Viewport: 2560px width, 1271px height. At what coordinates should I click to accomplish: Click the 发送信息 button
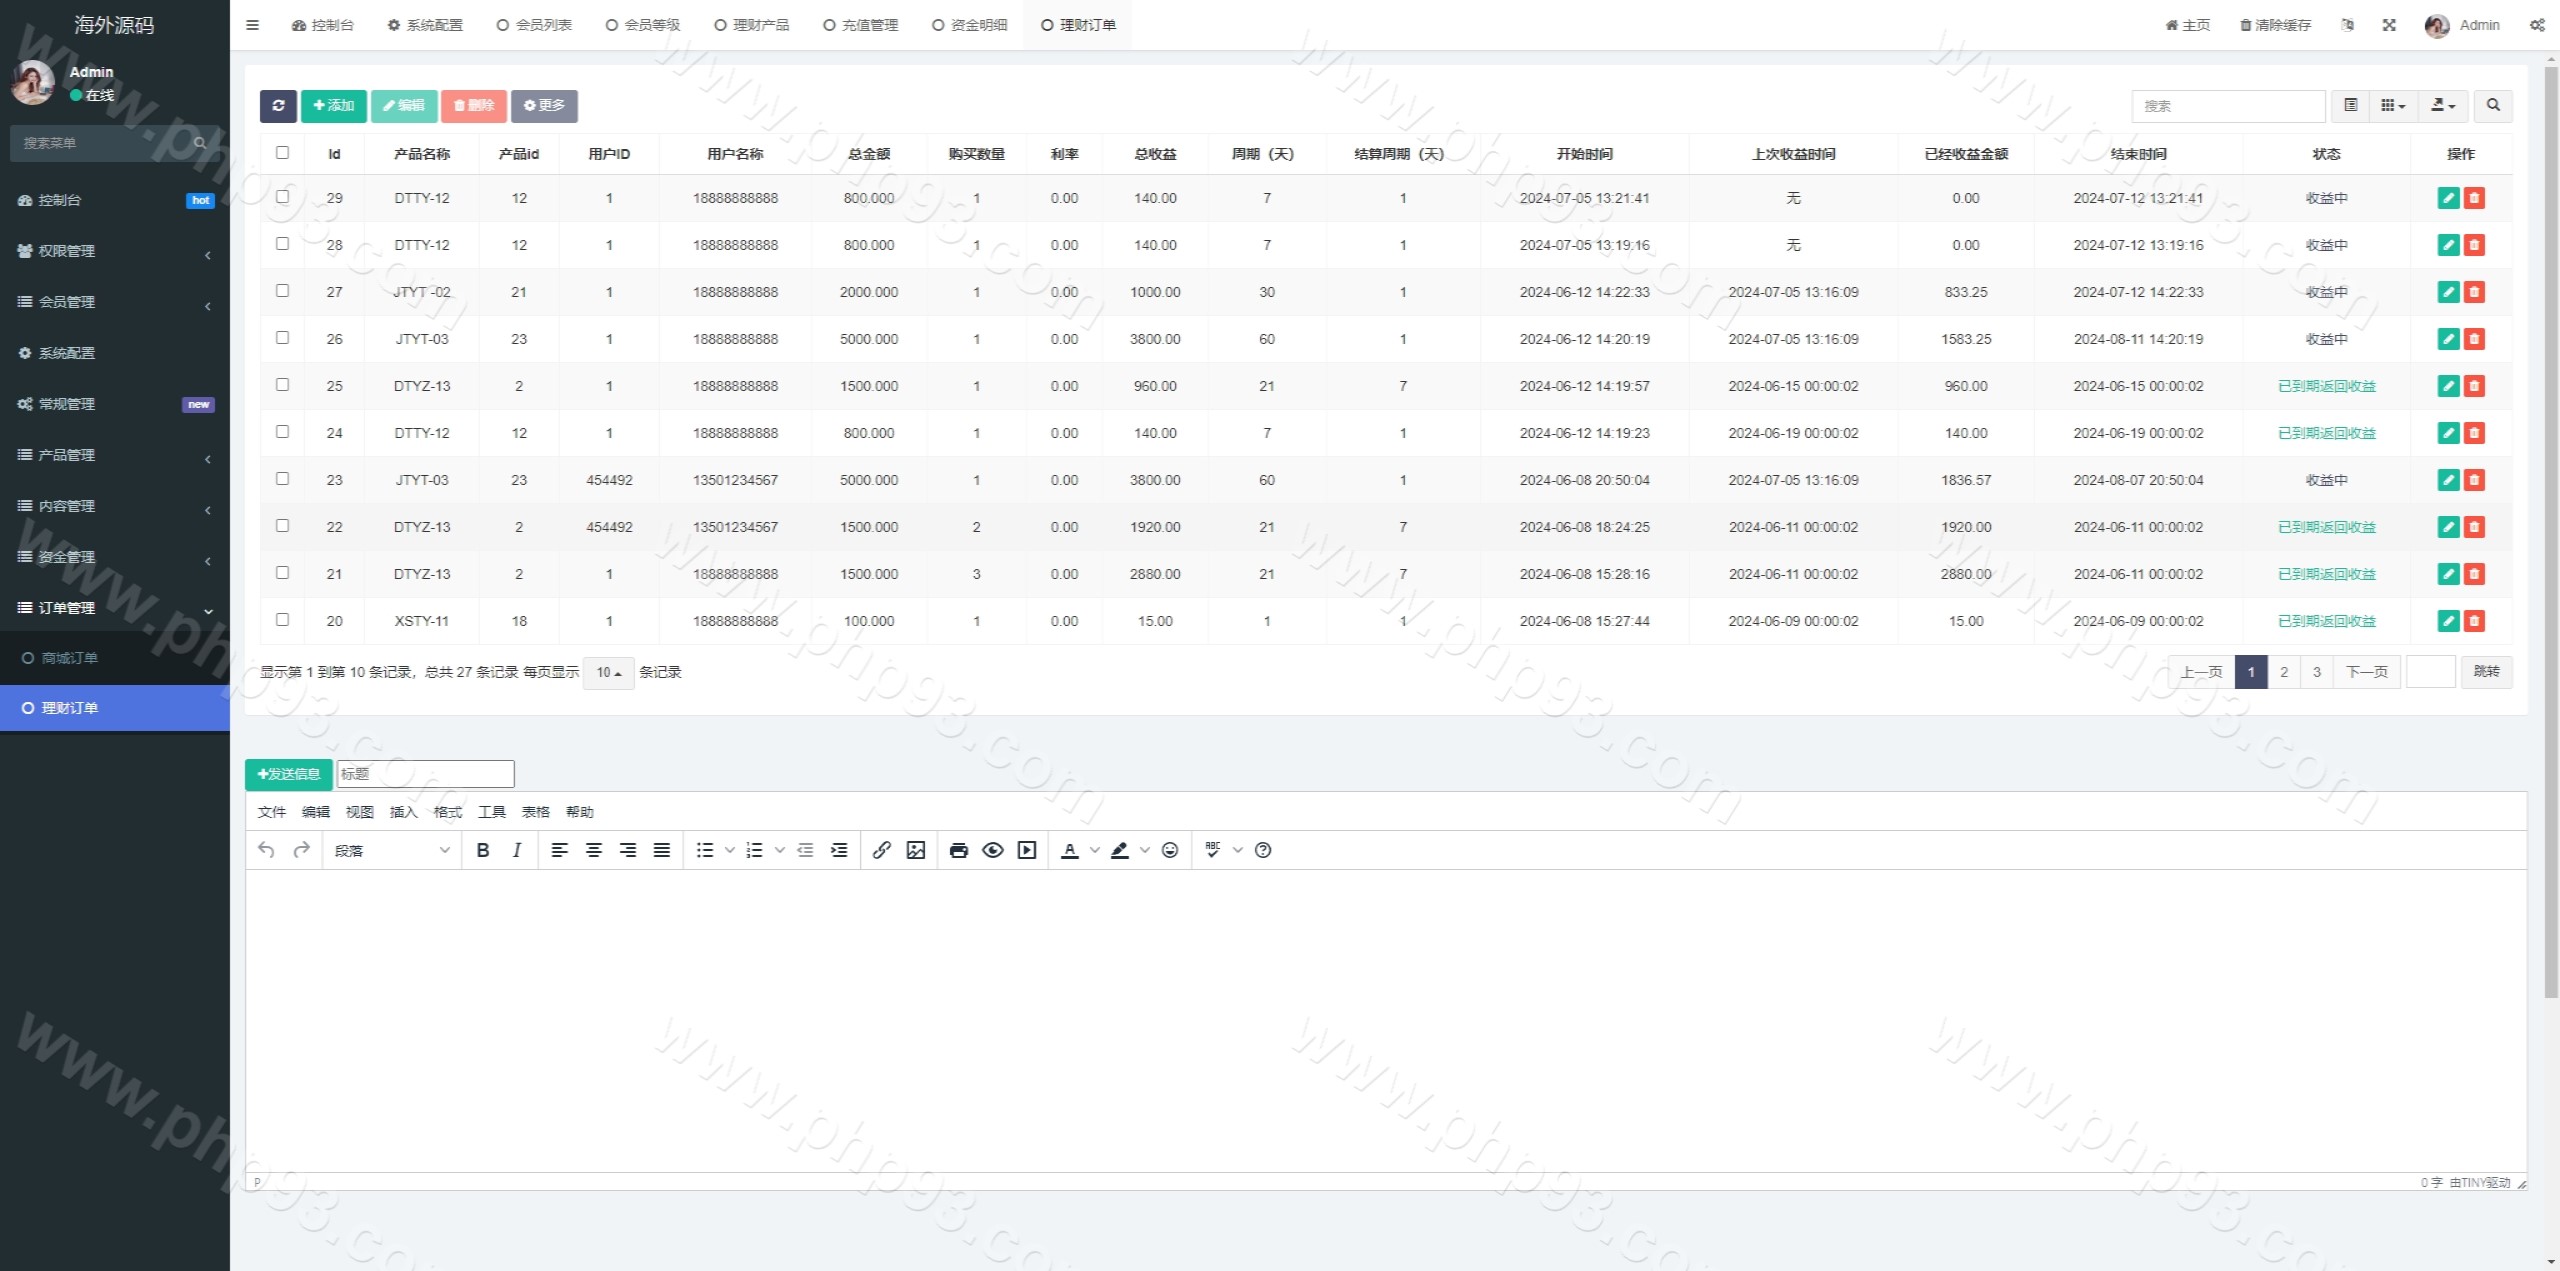(x=288, y=774)
